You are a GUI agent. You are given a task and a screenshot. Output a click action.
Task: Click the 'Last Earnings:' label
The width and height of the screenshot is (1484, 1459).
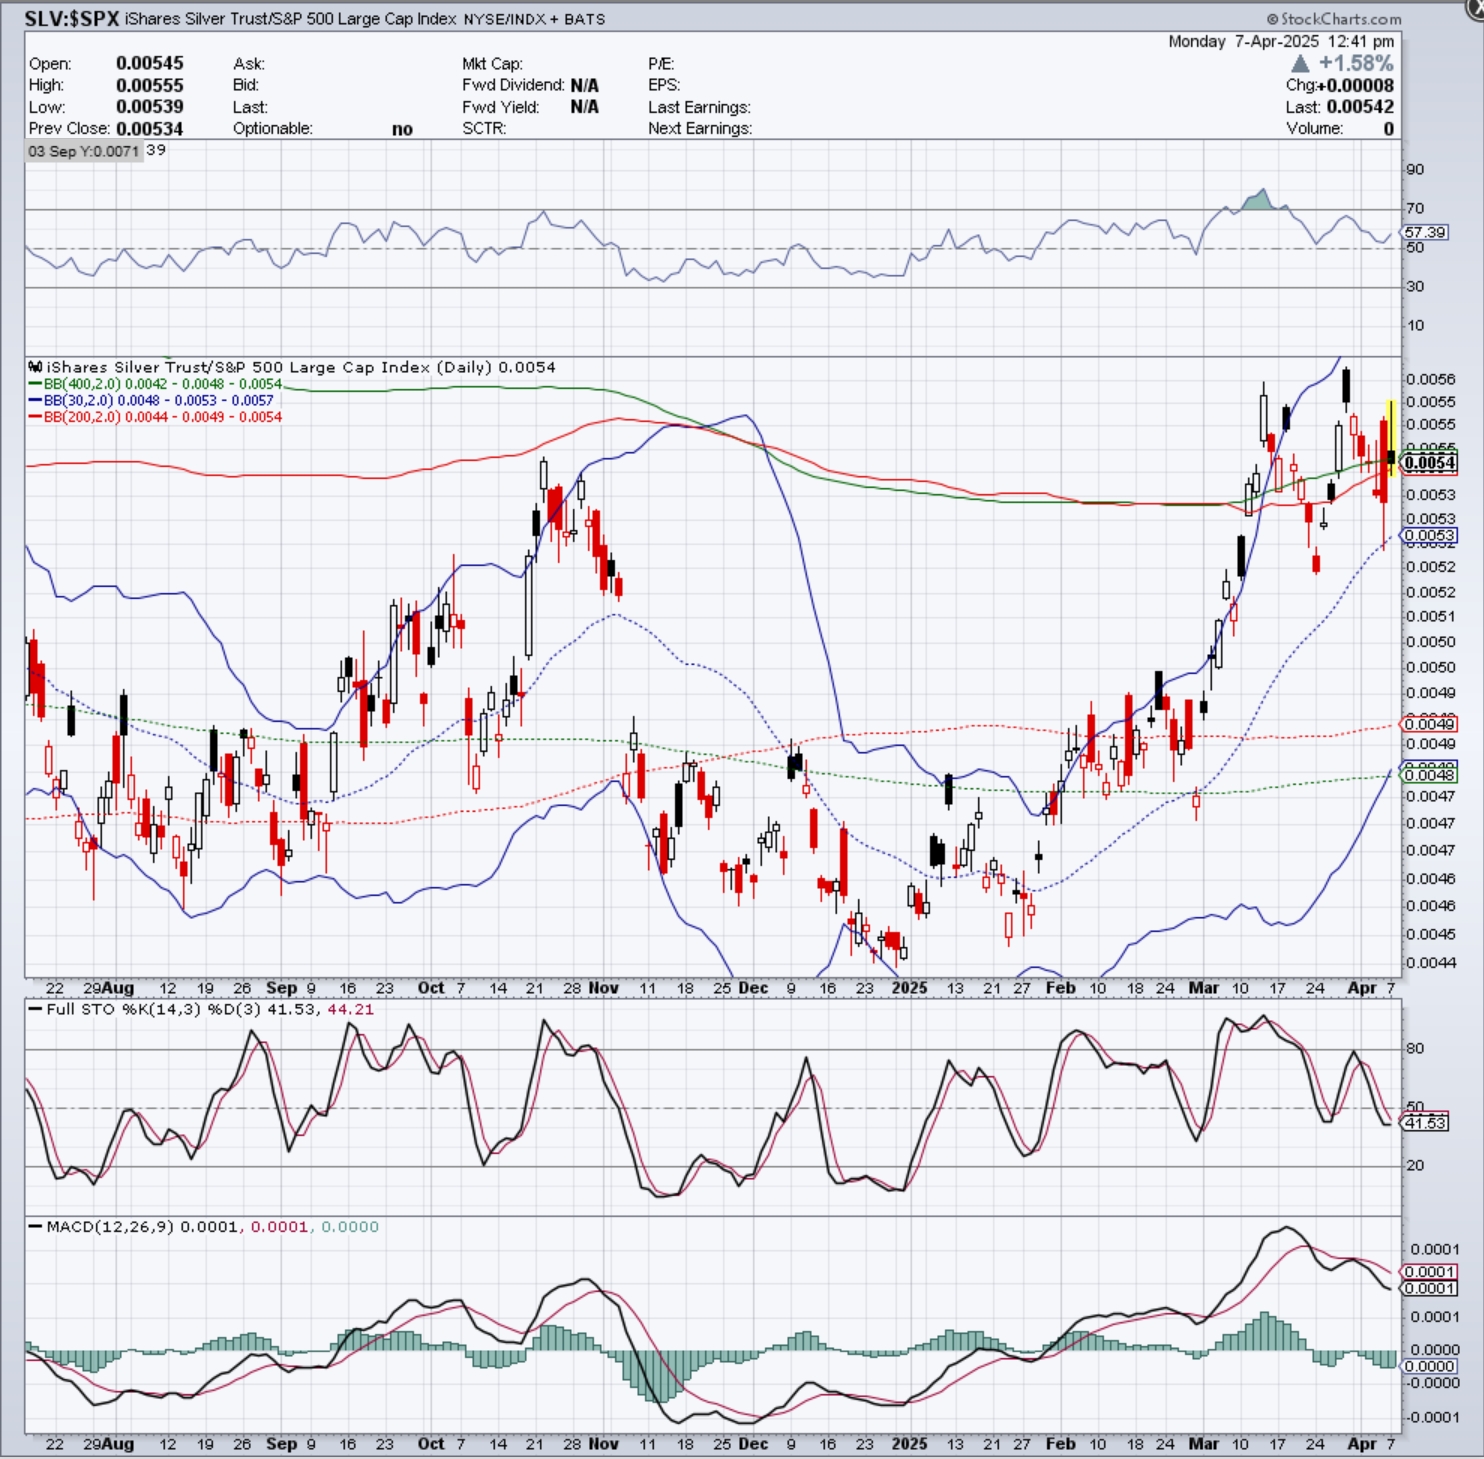tap(699, 107)
